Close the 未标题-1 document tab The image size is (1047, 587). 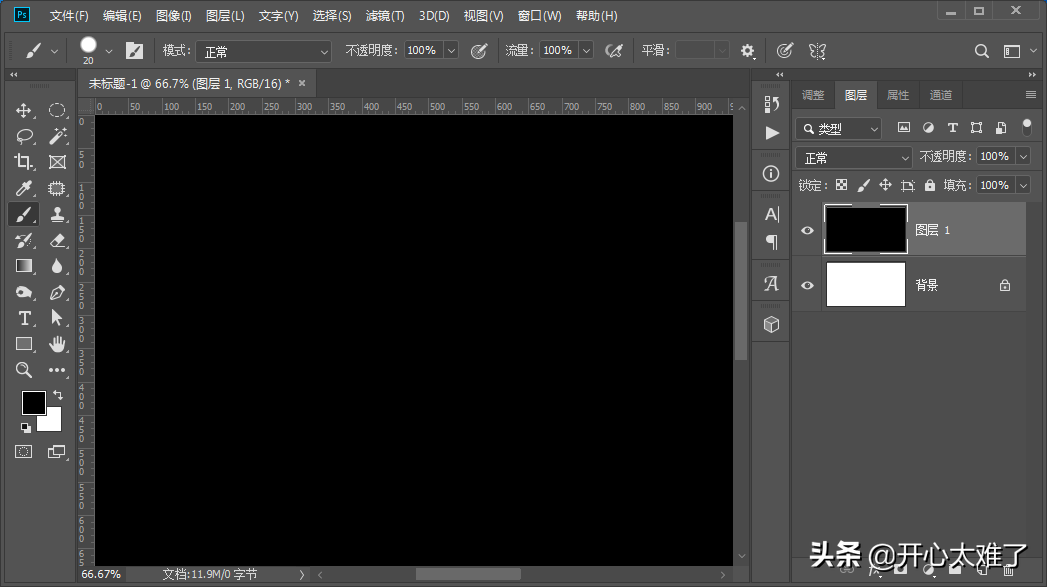point(301,83)
